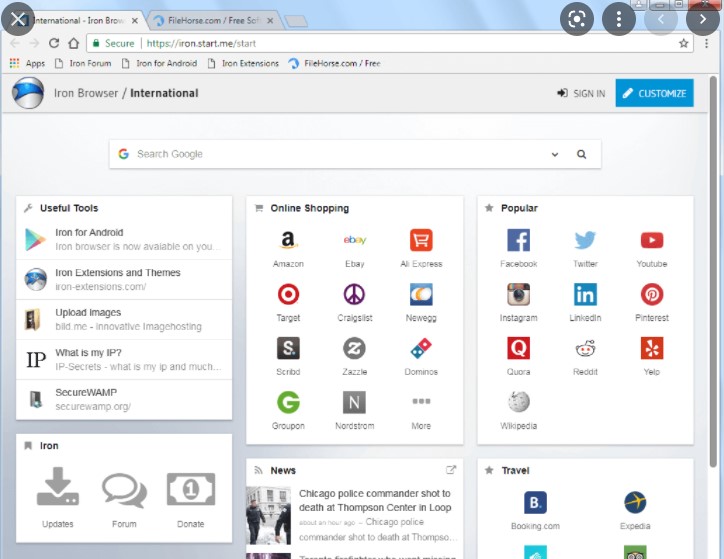Reload the current page
724x559 pixels.
click(x=54, y=43)
